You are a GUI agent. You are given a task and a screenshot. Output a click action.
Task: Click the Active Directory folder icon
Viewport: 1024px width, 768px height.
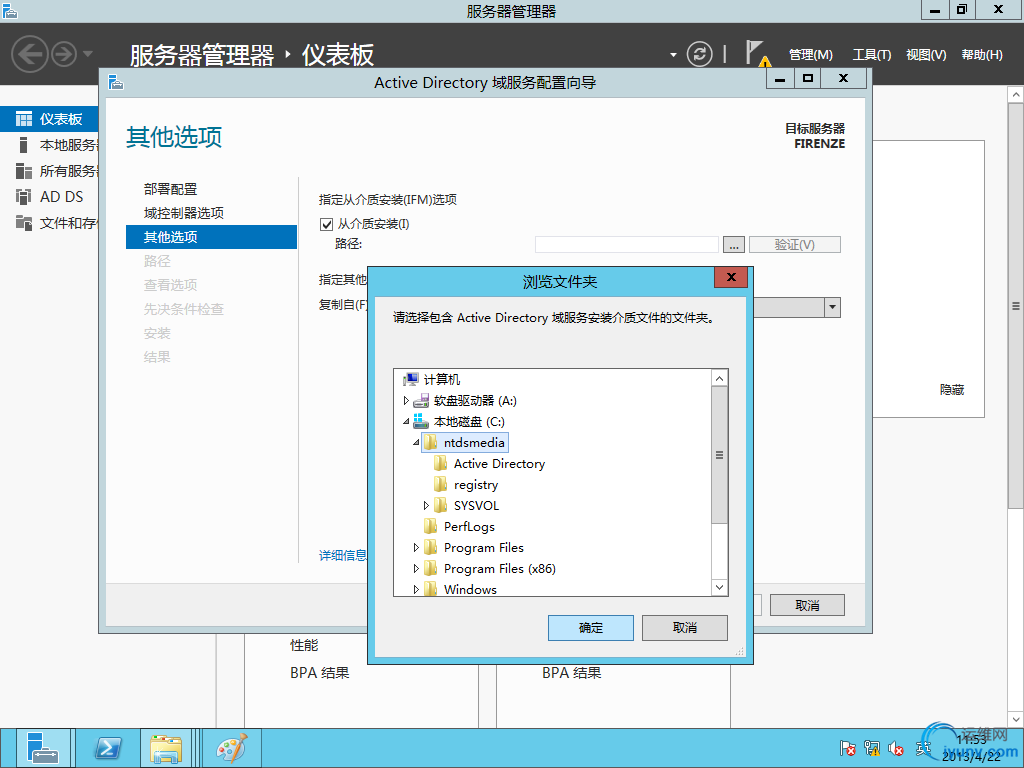click(x=441, y=464)
